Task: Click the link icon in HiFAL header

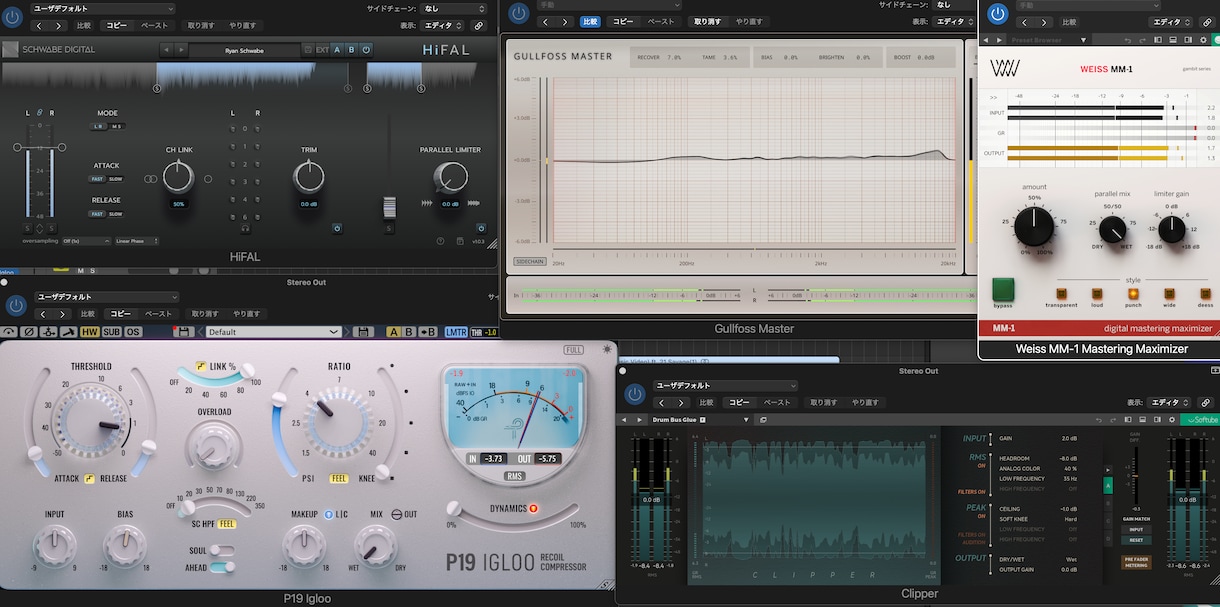Action: (x=478, y=25)
